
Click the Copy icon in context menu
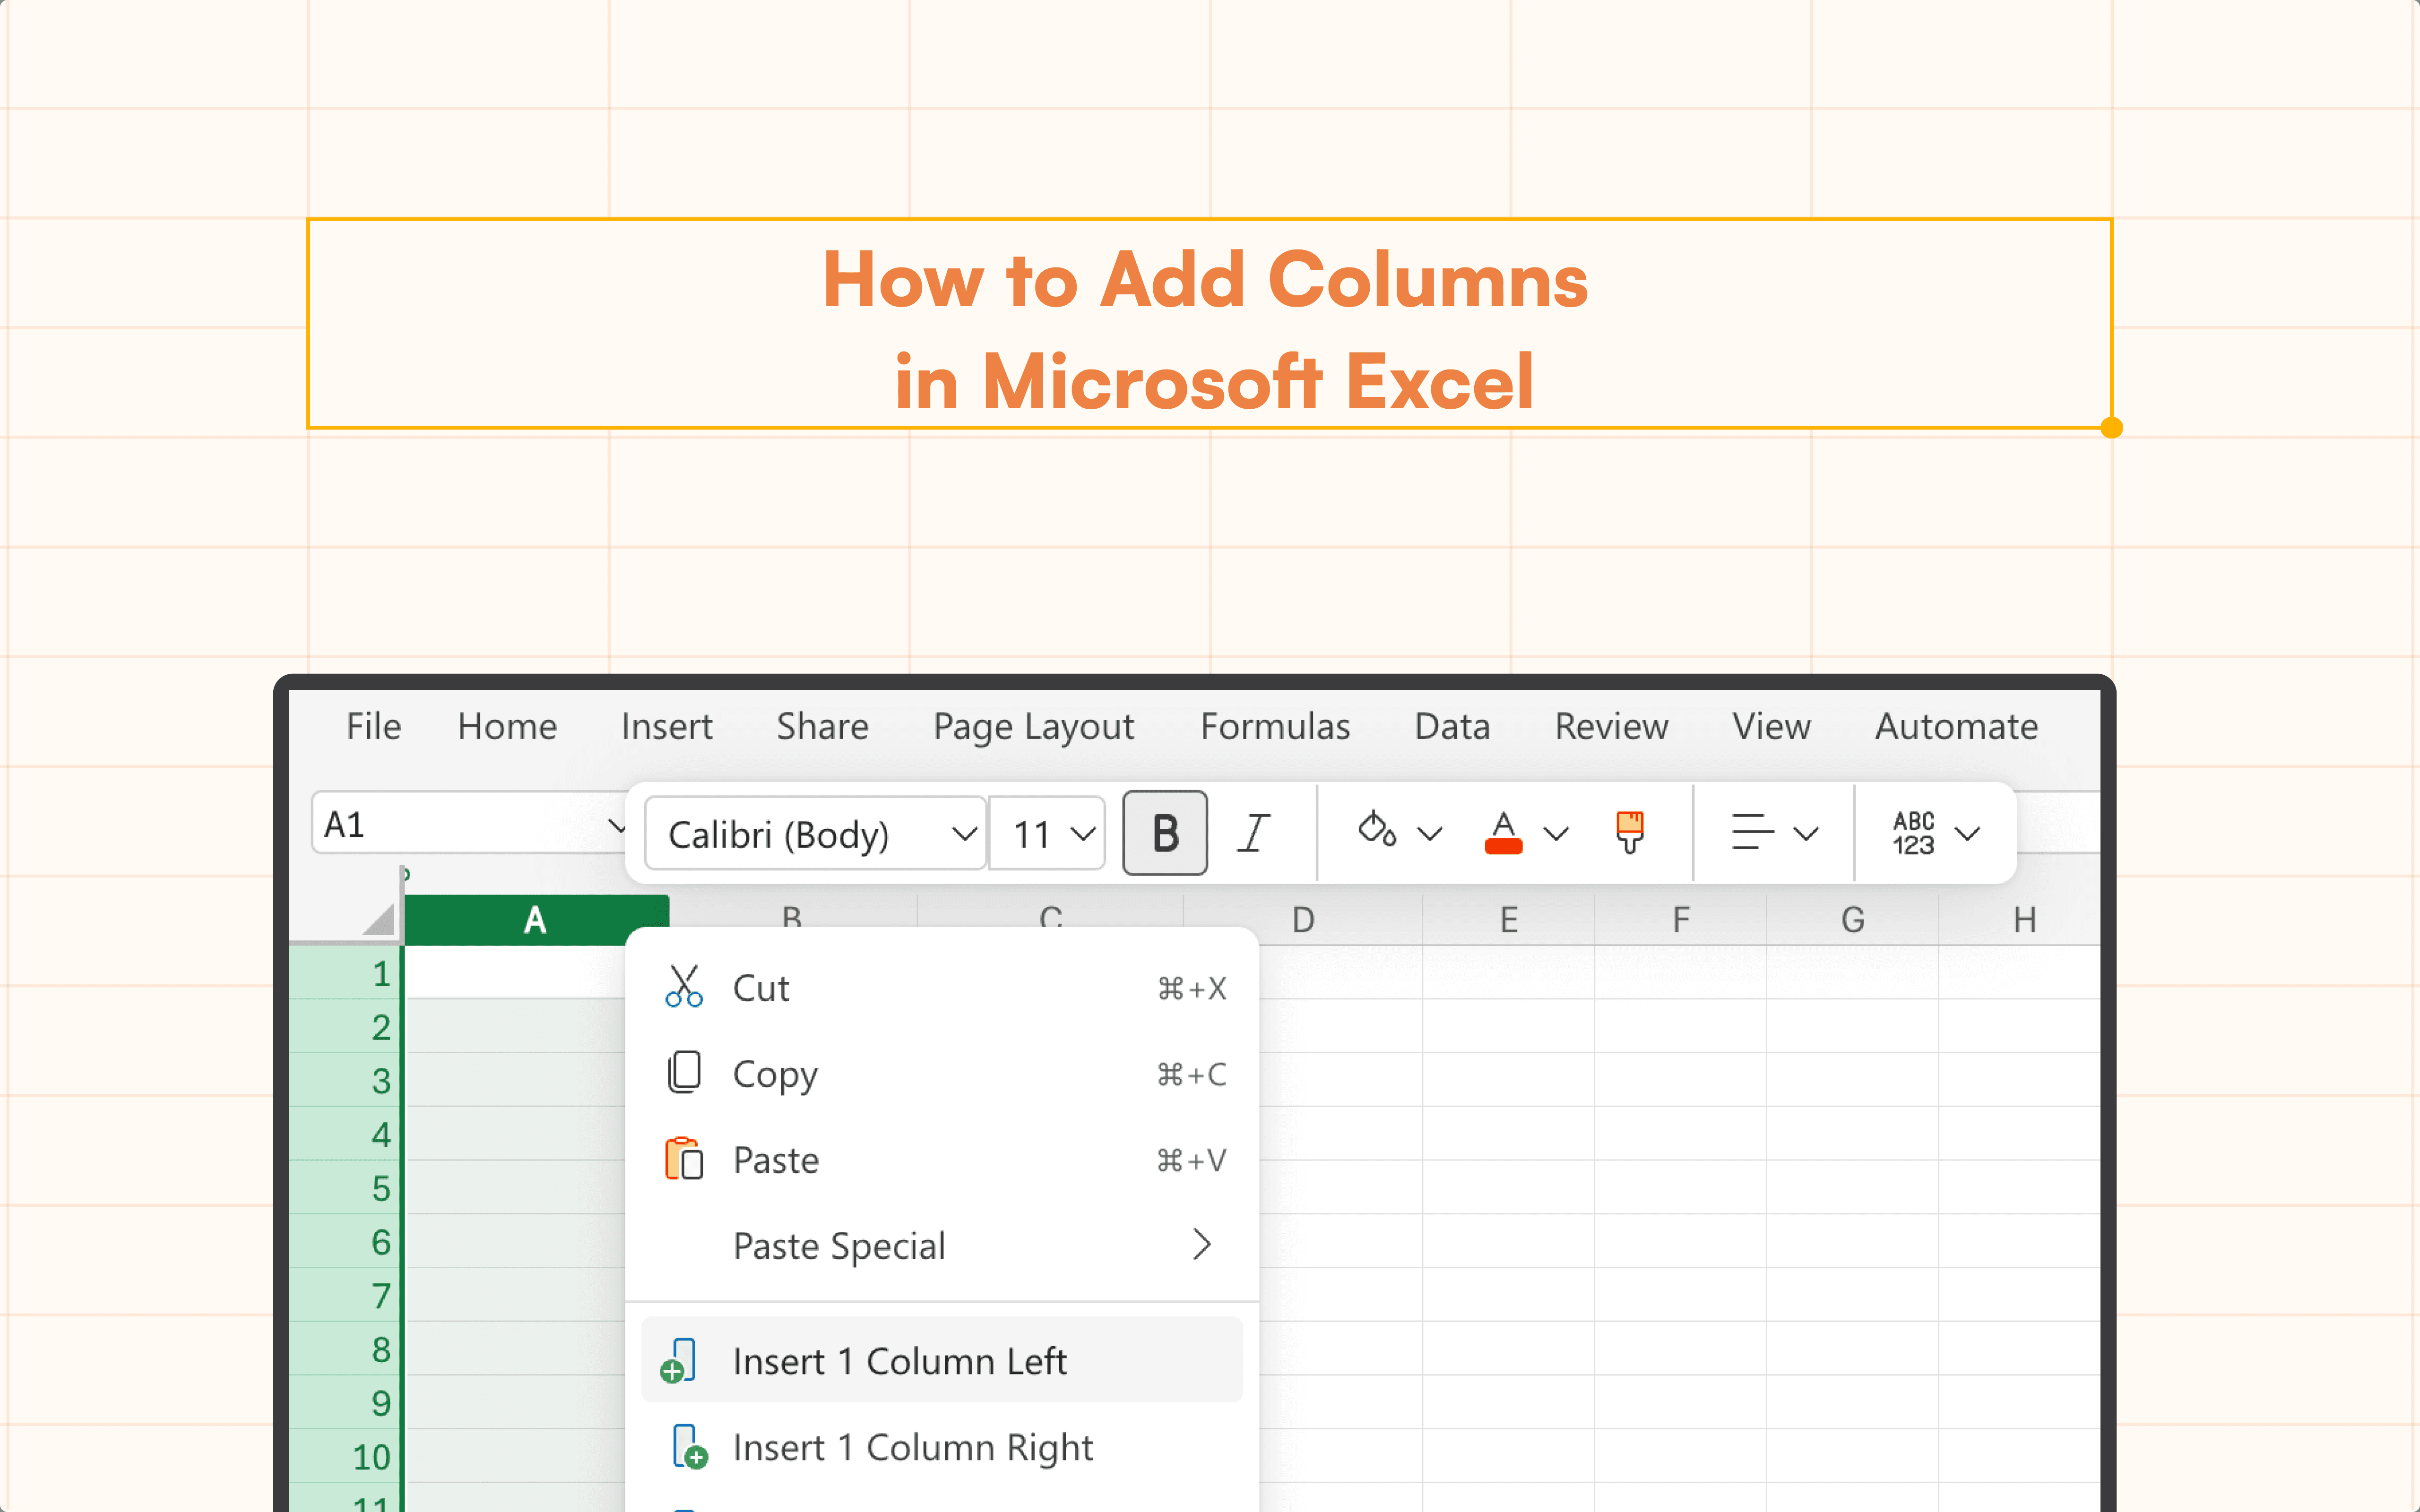click(684, 1073)
